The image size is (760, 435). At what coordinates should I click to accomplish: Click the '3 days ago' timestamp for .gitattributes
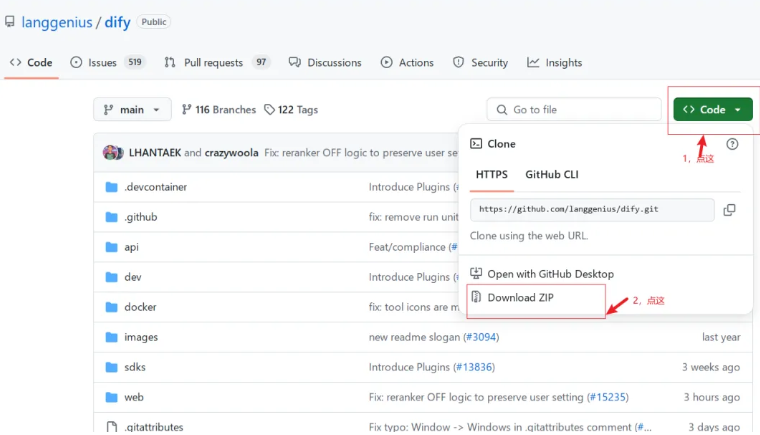coord(714,427)
